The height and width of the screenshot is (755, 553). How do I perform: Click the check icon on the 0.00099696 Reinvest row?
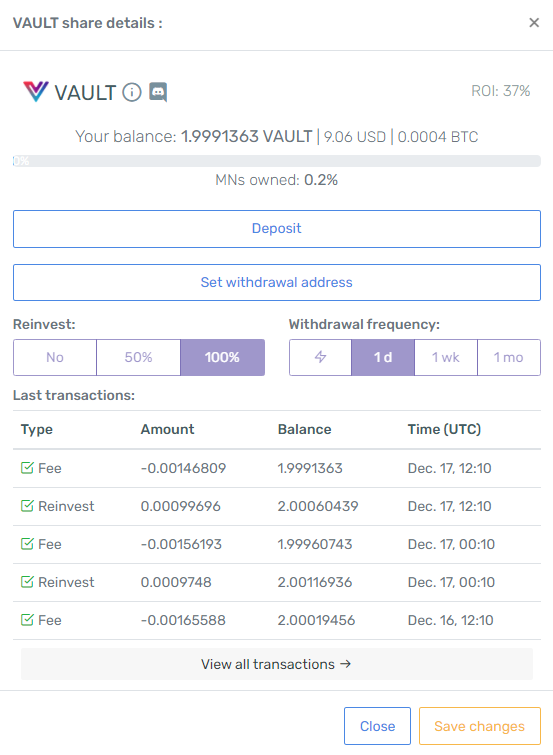pyautogui.click(x=27, y=506)
